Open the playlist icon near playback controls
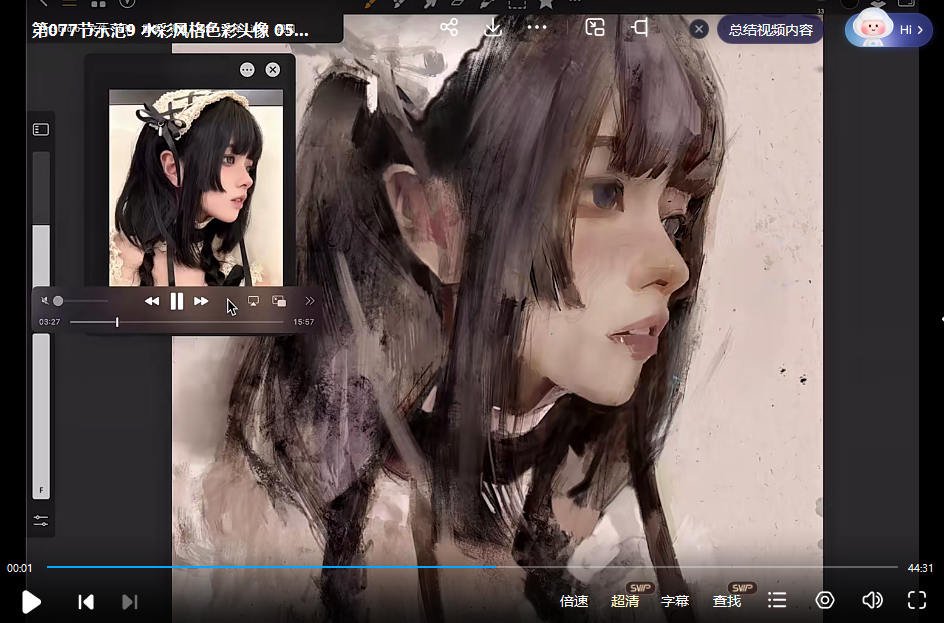This screenshot has height=623, width=944. 777,601
